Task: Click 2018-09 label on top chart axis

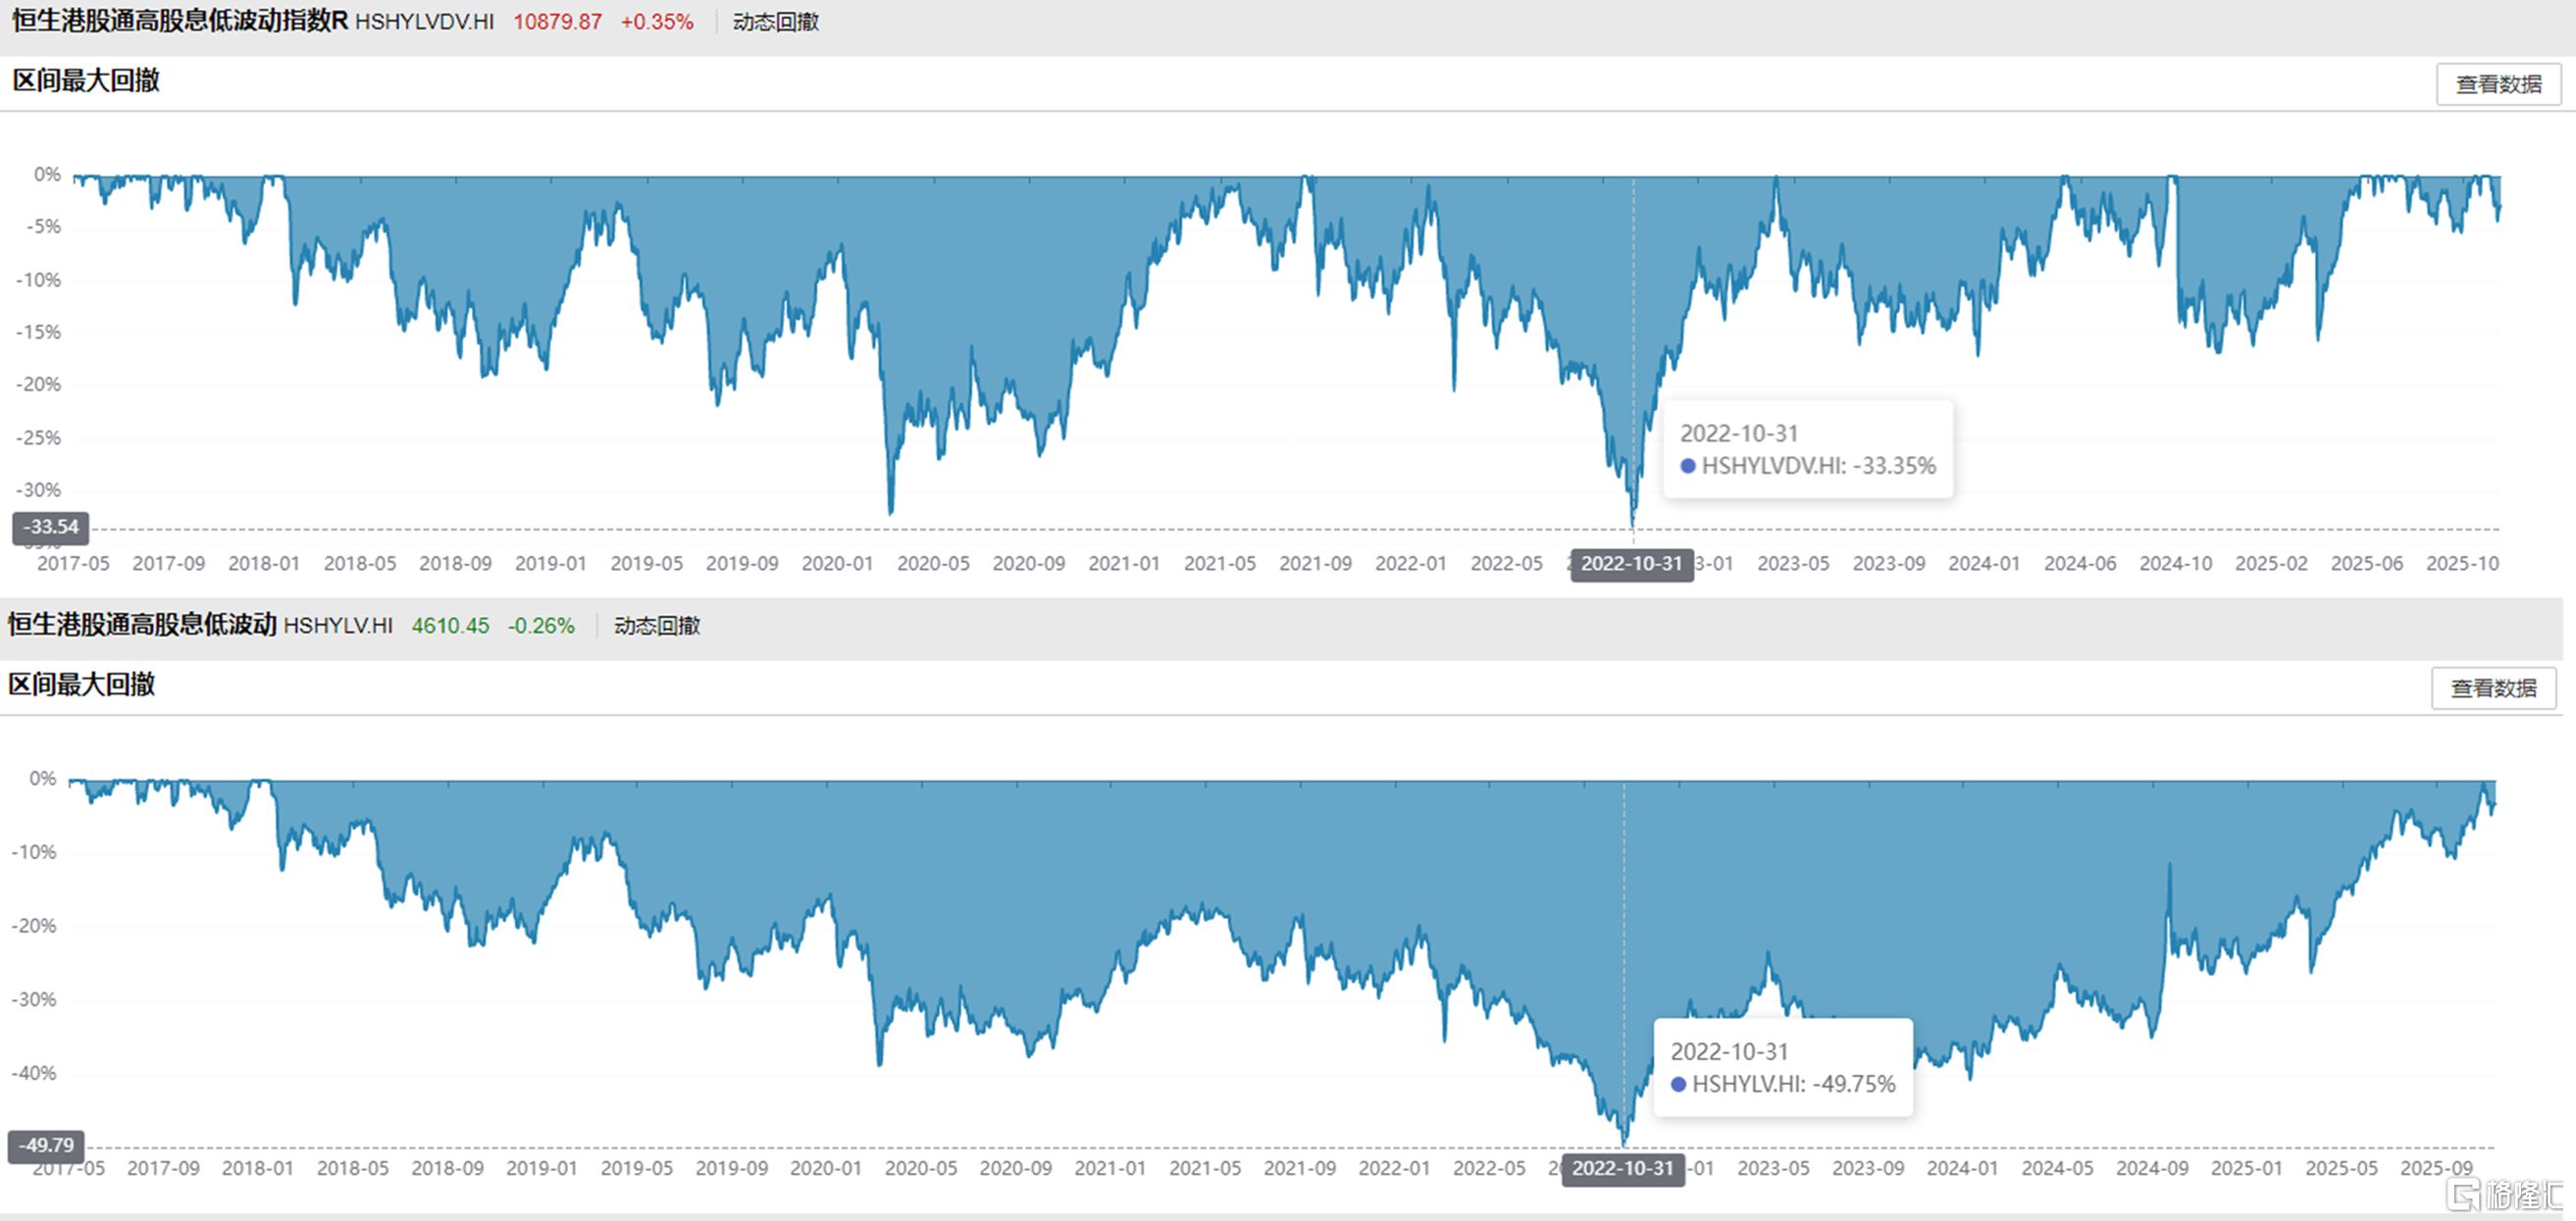Action: pos(455,564)
